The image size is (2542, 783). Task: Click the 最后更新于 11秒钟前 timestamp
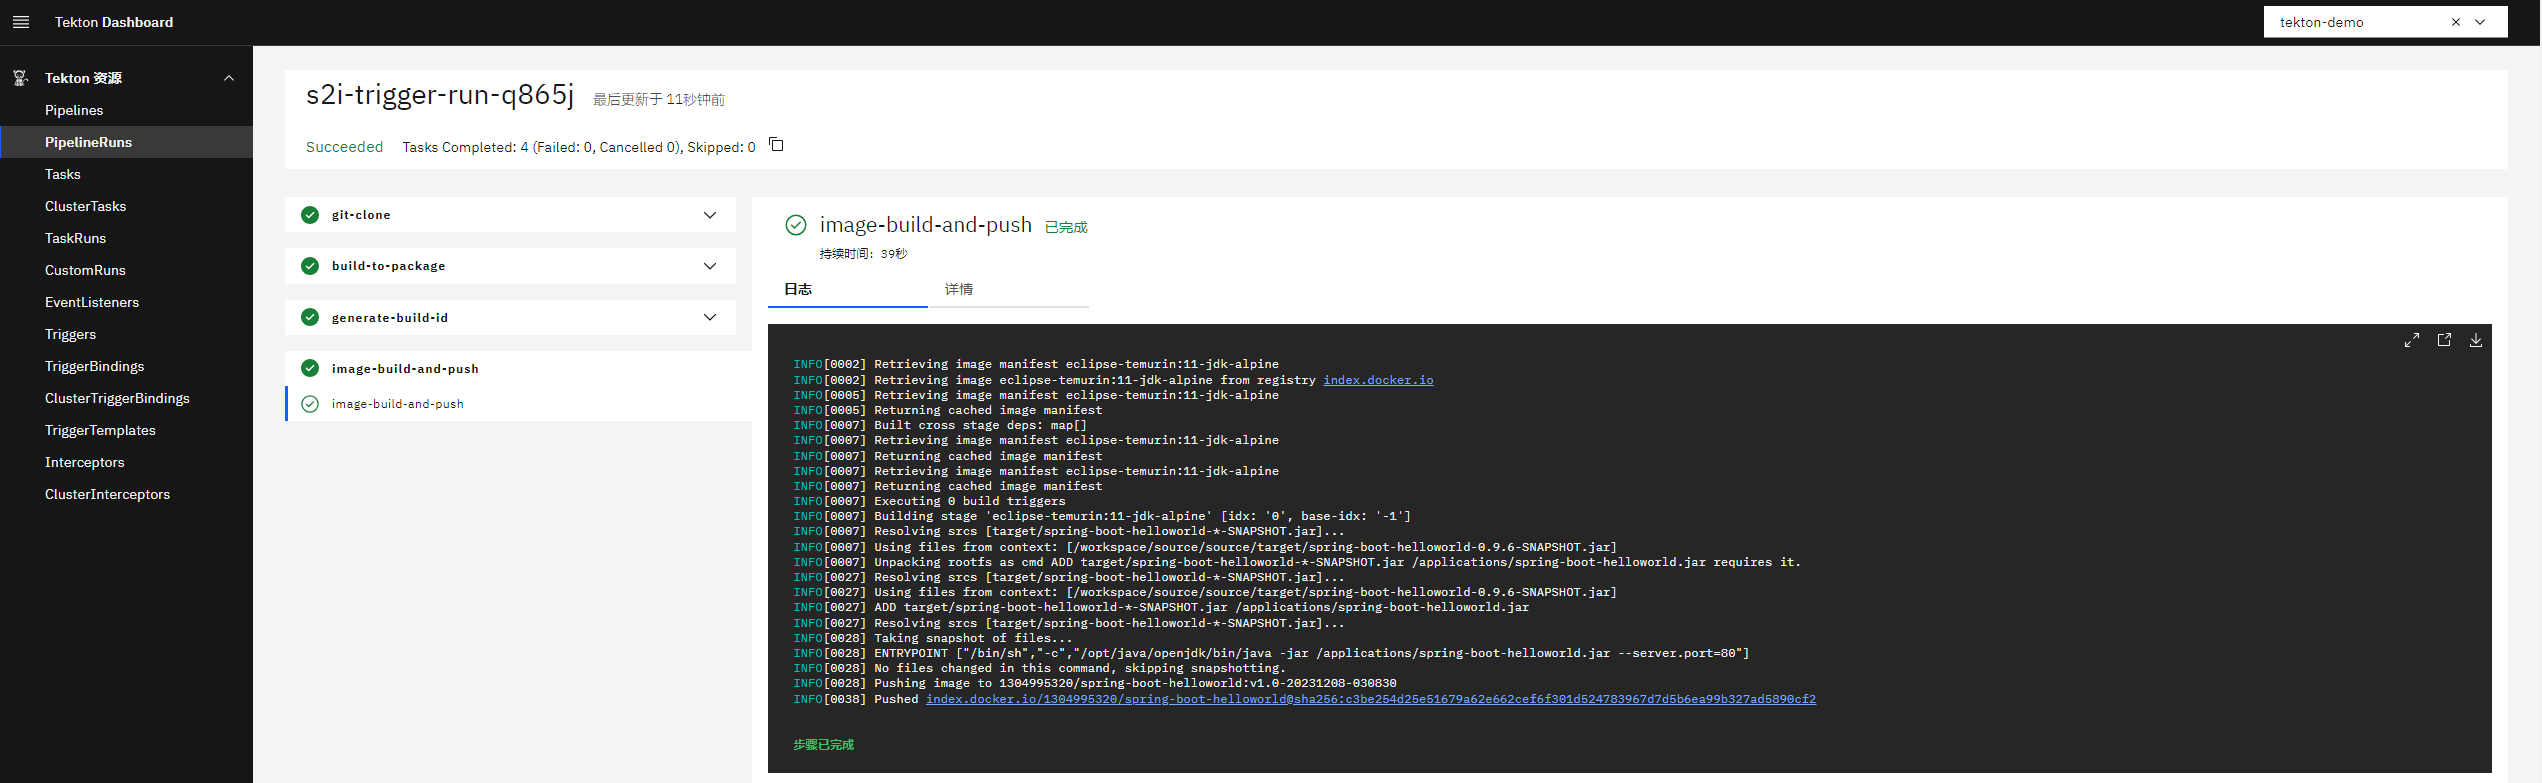click(659, 99)
